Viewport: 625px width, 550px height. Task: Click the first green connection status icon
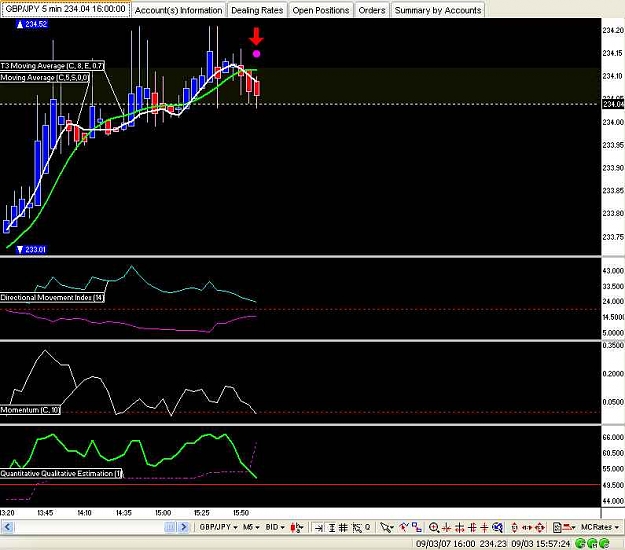(x=580, y=543)
